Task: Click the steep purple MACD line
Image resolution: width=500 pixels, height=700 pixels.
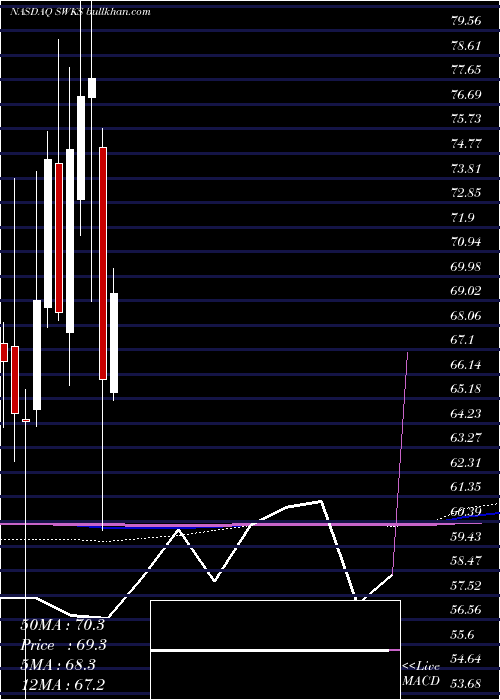Action: (x=400, y=463)
